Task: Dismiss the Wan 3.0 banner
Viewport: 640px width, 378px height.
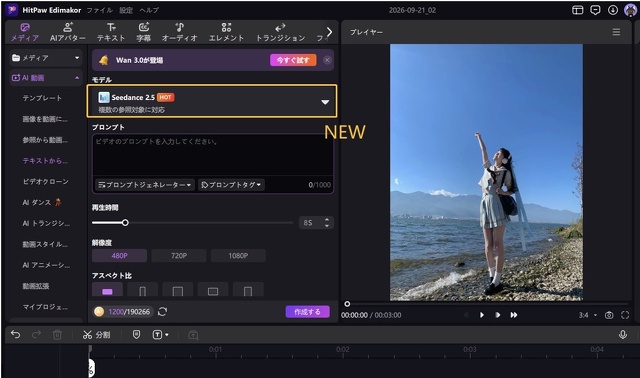Action: click(327, 60)
